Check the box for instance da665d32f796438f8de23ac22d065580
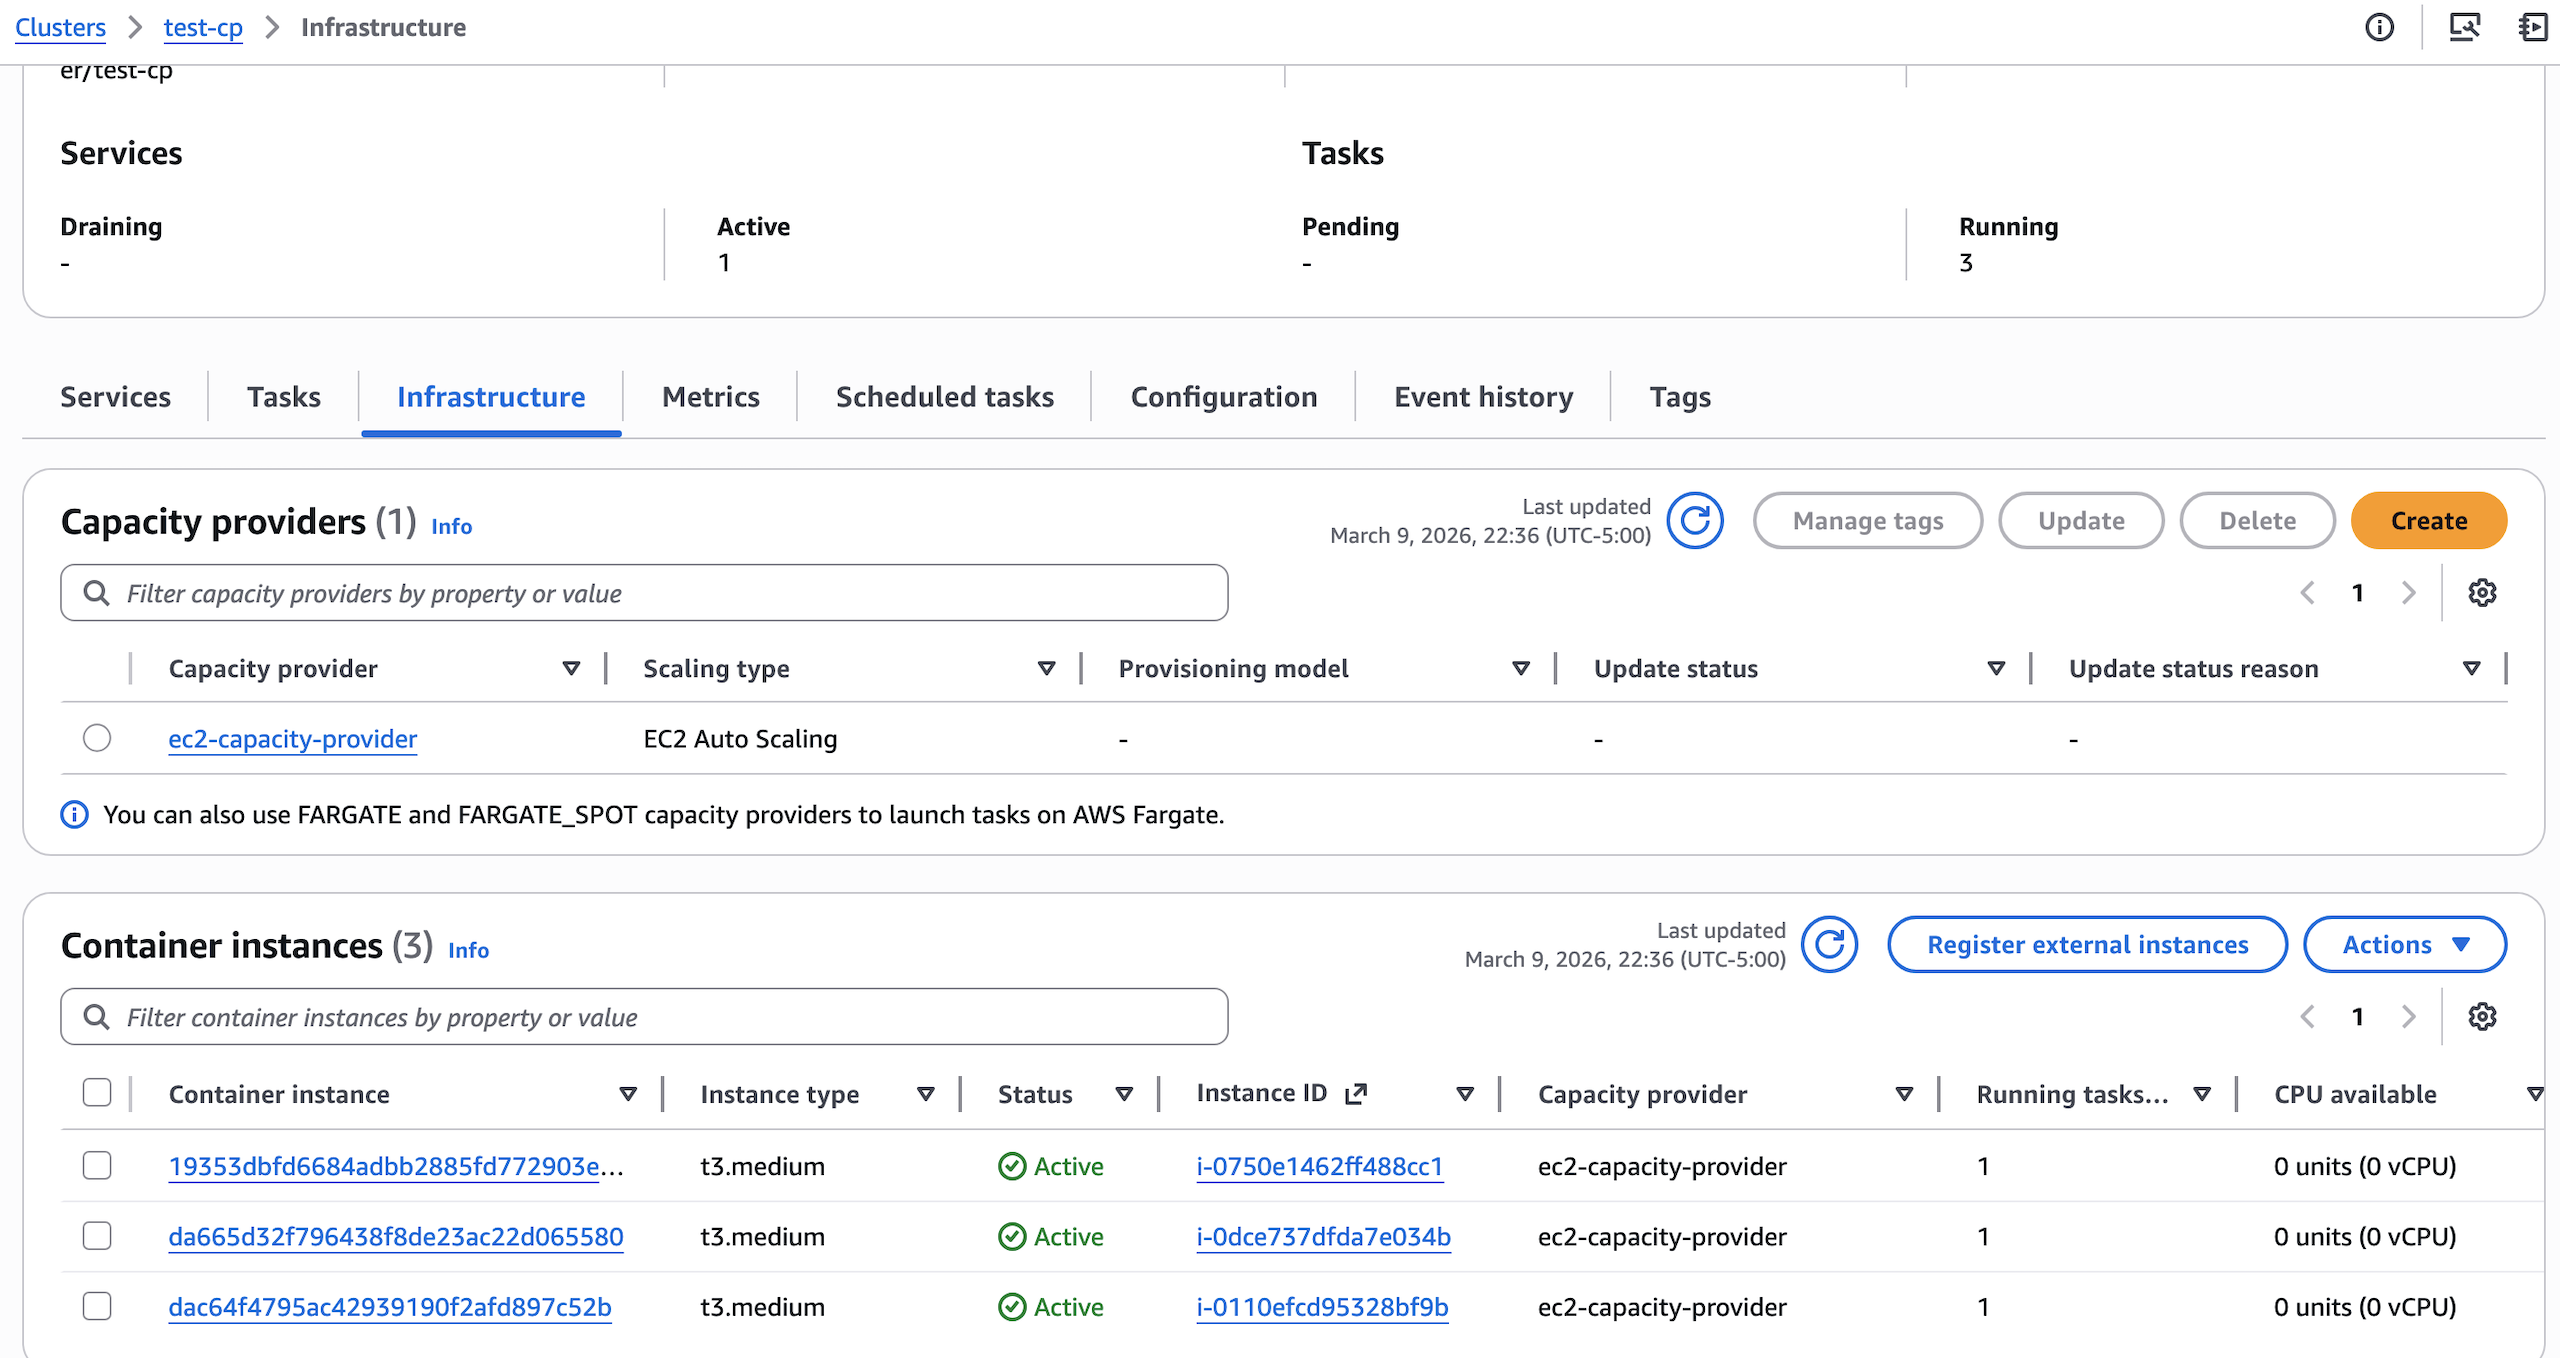2560x1358 pixels. [97, 1236]
